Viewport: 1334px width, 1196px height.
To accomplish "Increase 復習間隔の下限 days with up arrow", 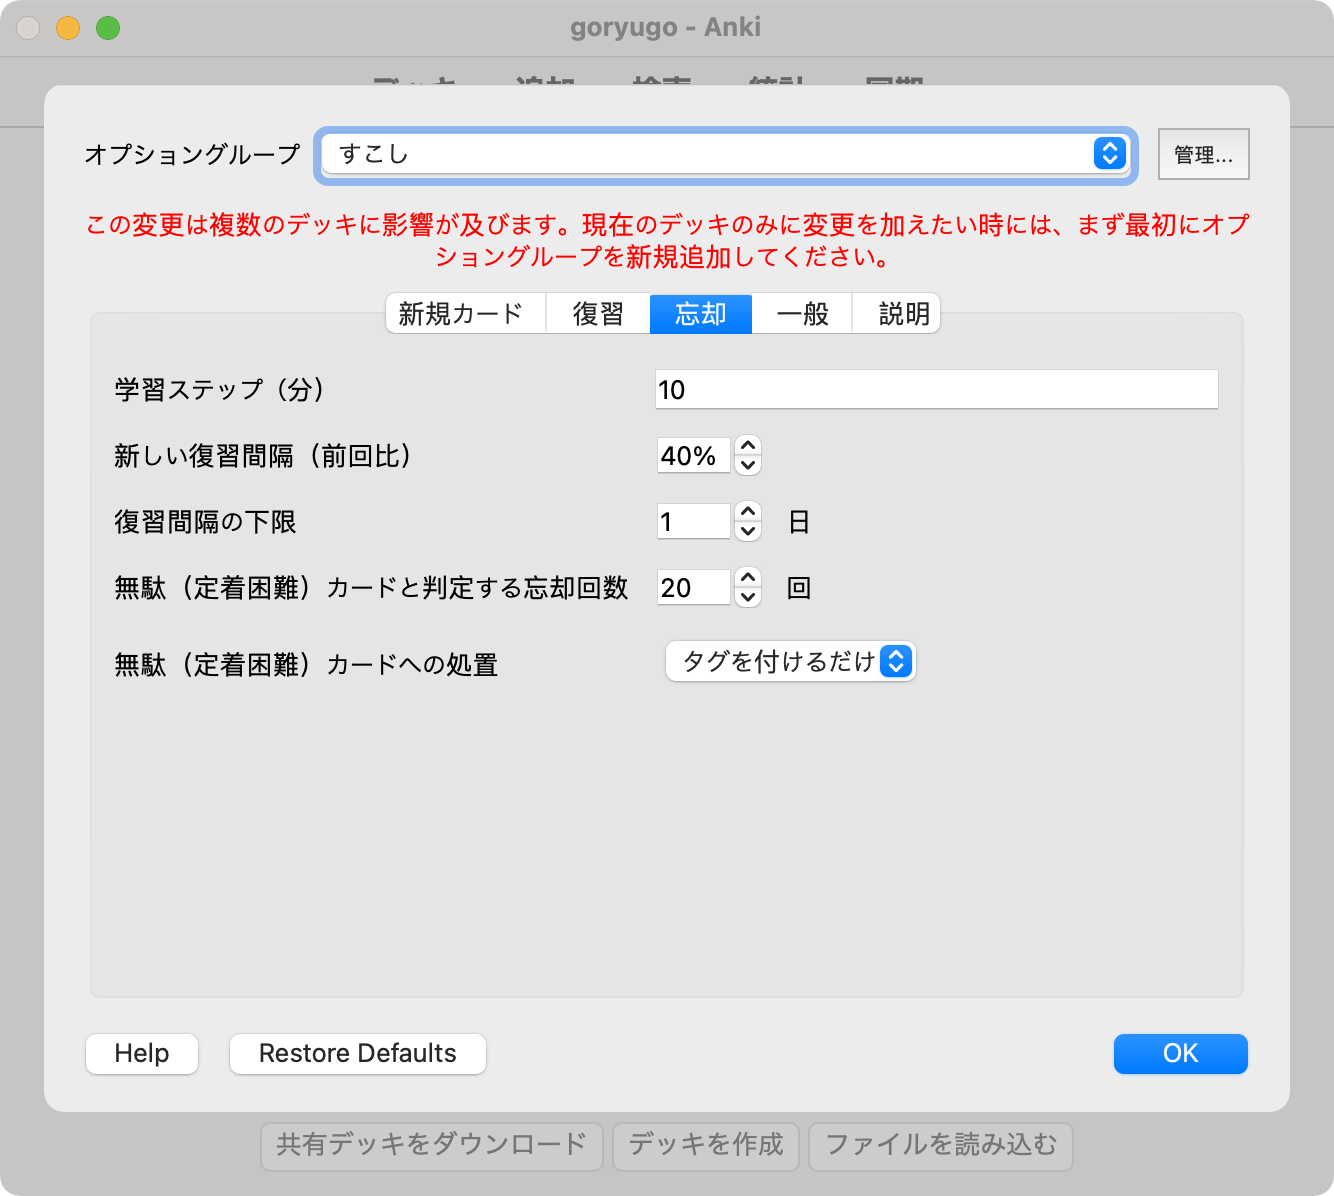I will tap(748, 512).
